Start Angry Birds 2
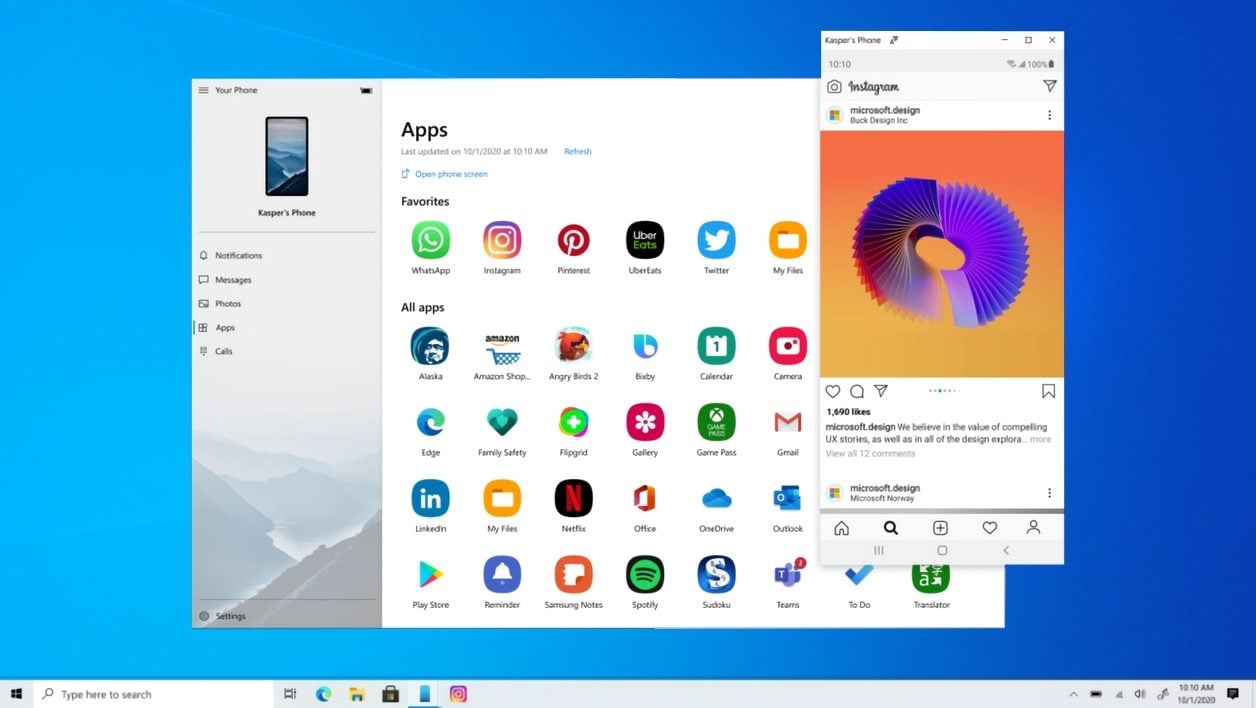 (573, 346)
